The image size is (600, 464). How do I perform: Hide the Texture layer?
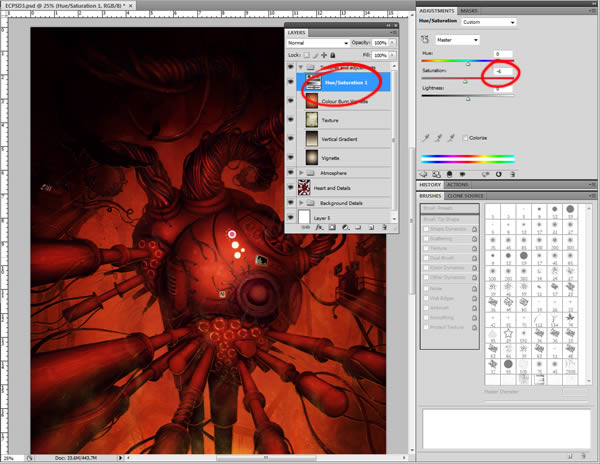click(x=291, y=119)
